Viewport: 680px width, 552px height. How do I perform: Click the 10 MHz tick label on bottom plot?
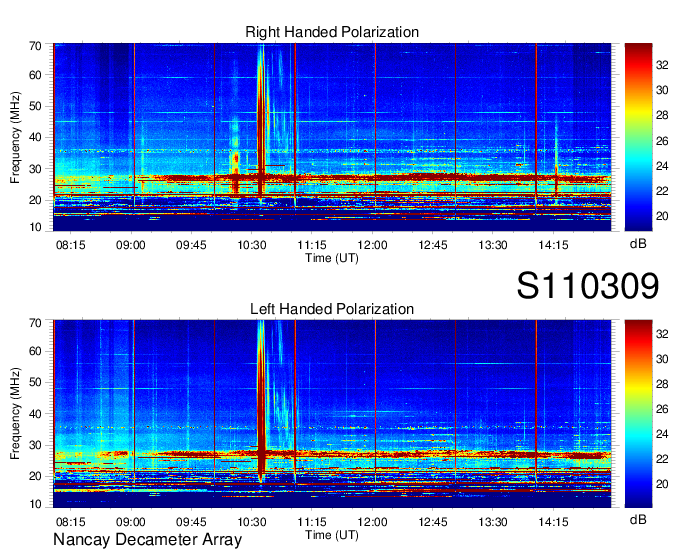pos(36,504)
